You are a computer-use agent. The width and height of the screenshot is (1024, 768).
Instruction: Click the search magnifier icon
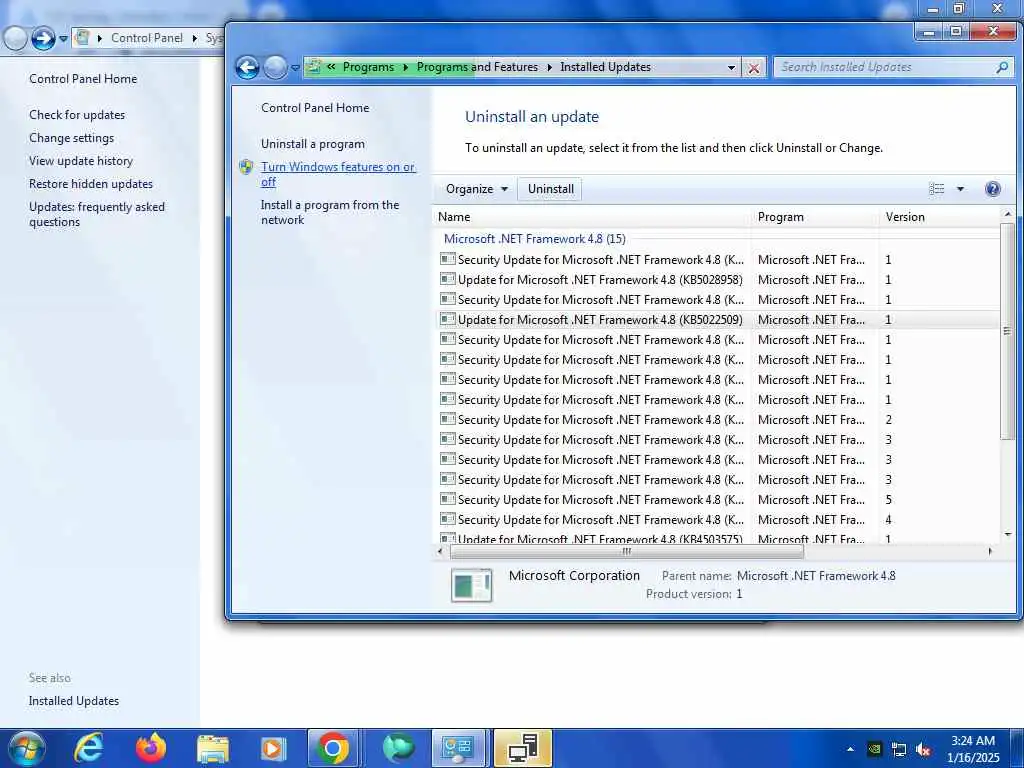tap(1002, 67)
